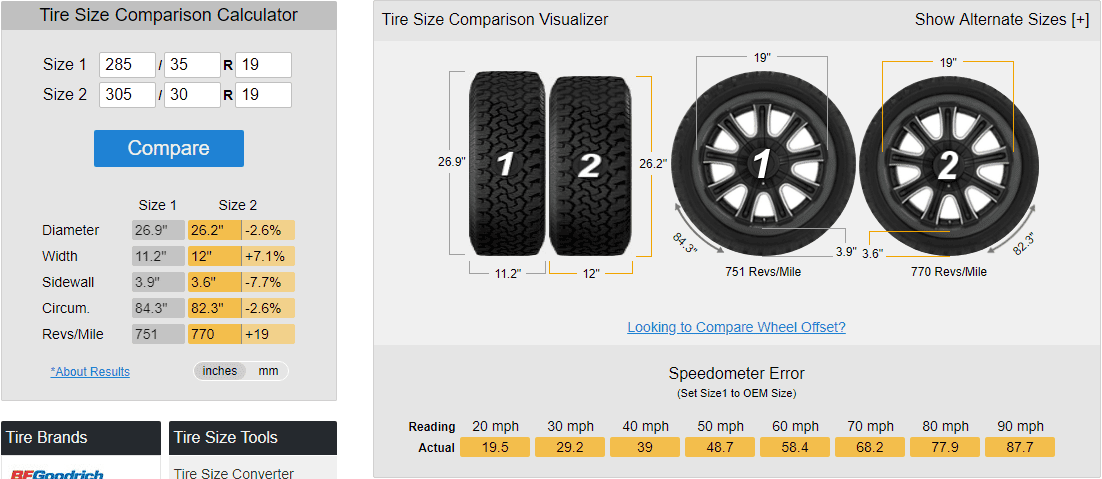Expand Show Alternate Sizes [+]
1102x479 pixels.
pyautogui.click(x=1001, y=20)
